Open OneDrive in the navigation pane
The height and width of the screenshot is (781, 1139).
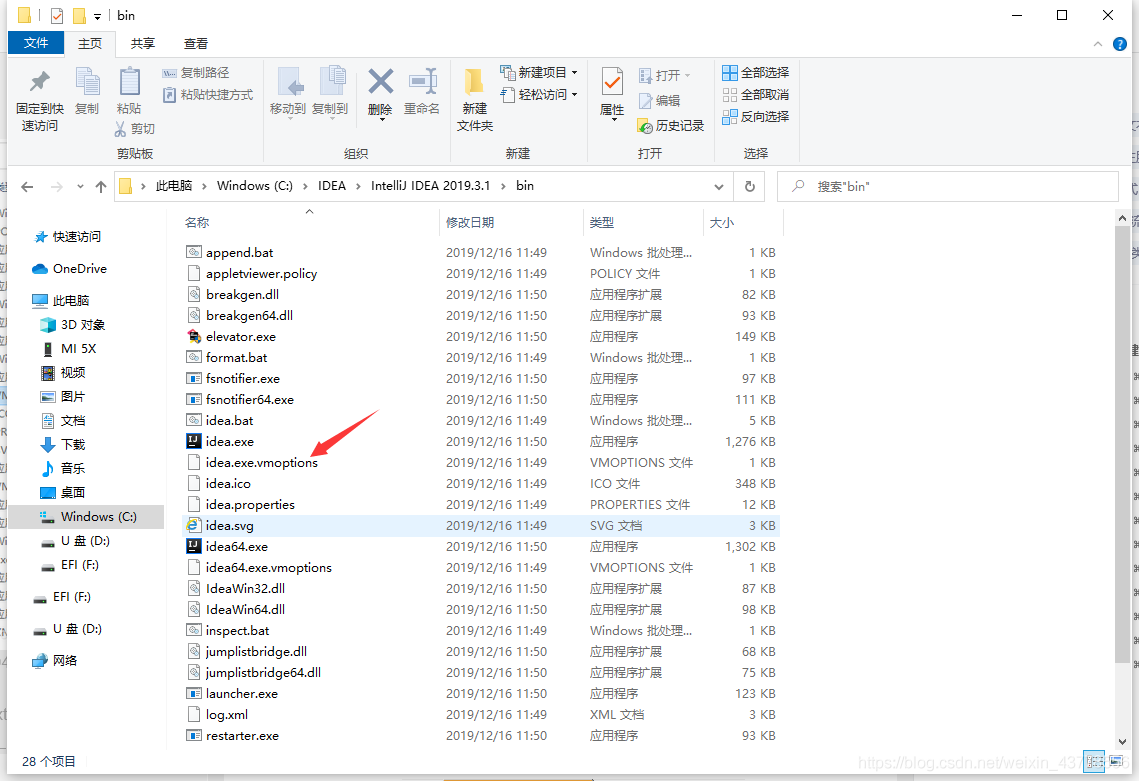(x=70, y=269)
